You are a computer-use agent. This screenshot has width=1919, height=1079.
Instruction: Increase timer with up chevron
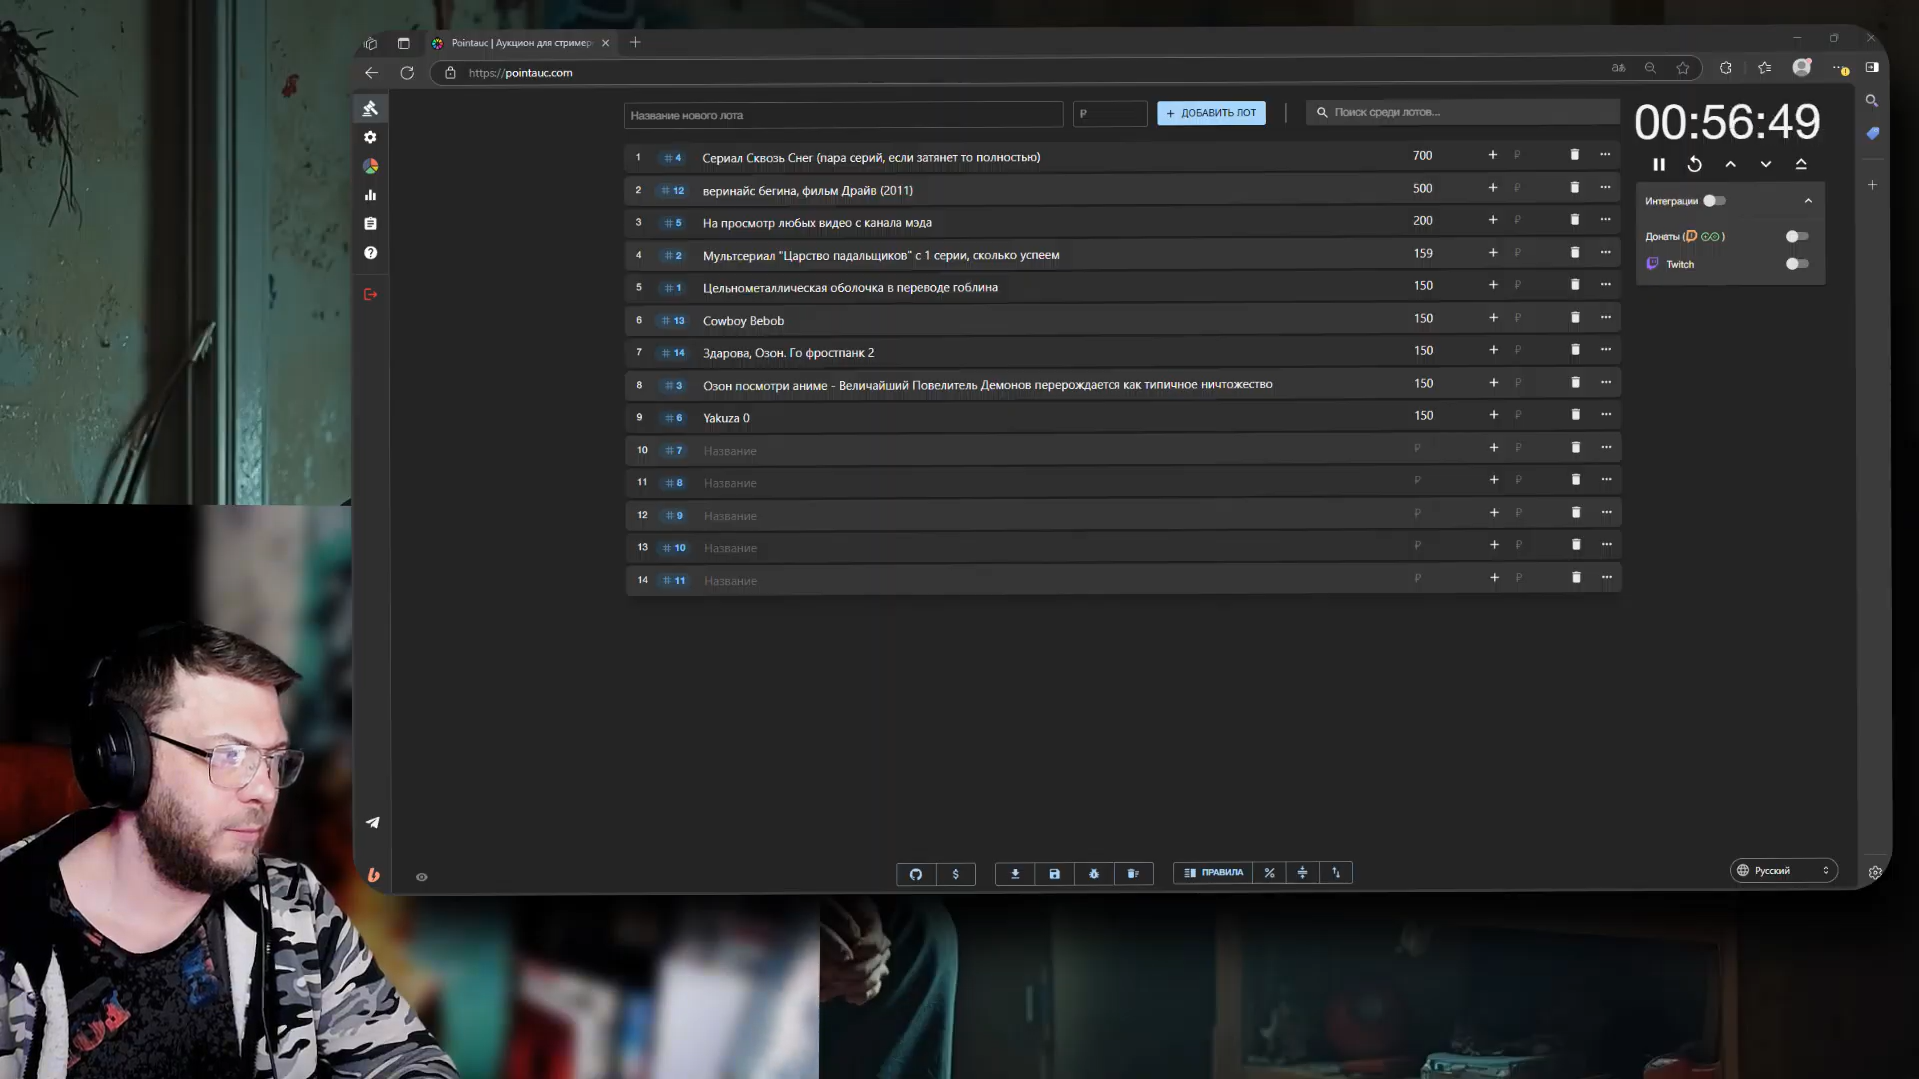click(1730, 164)
